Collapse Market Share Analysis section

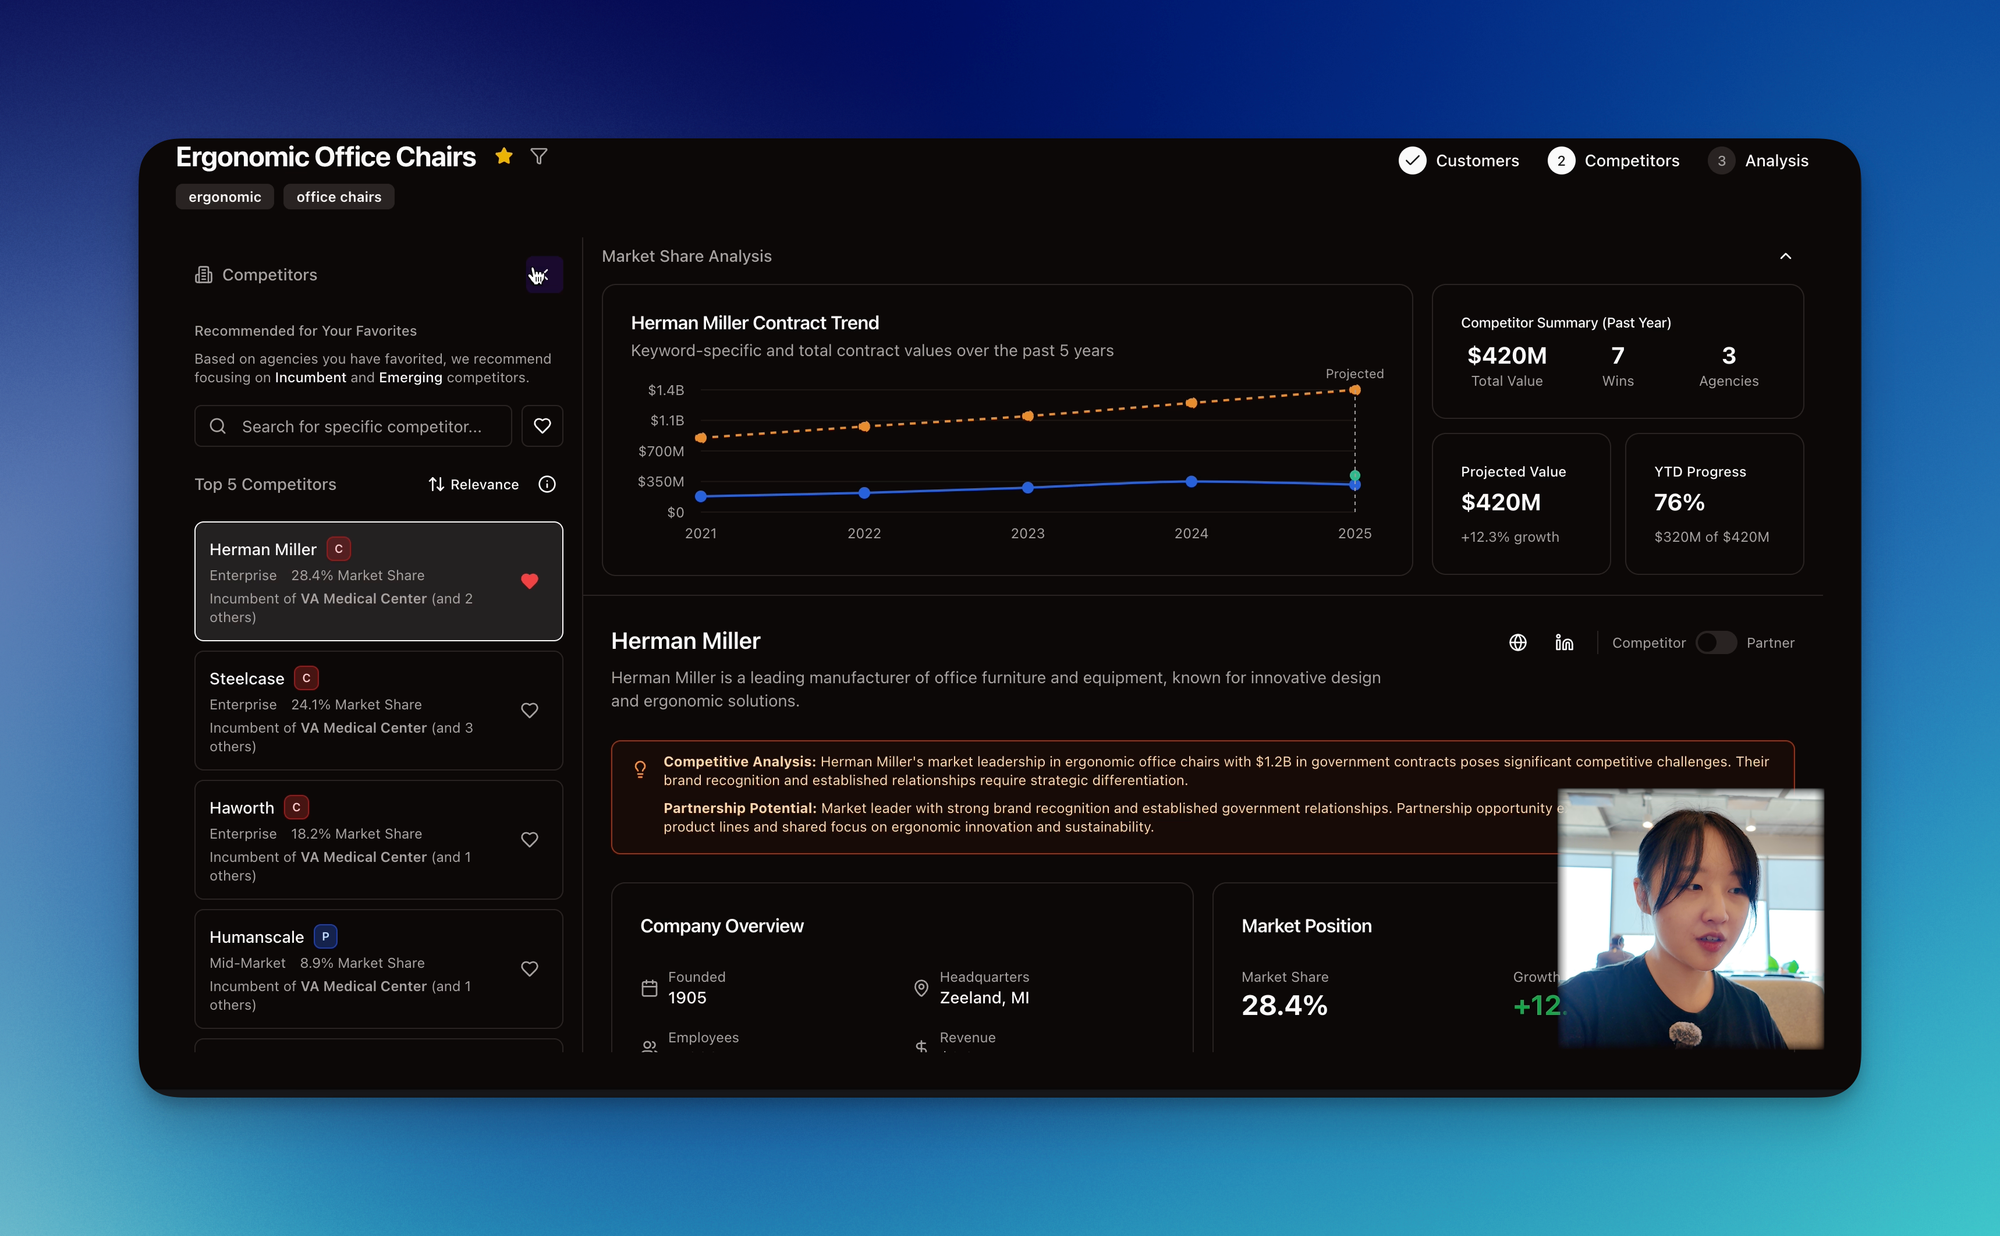[1785, 257]
